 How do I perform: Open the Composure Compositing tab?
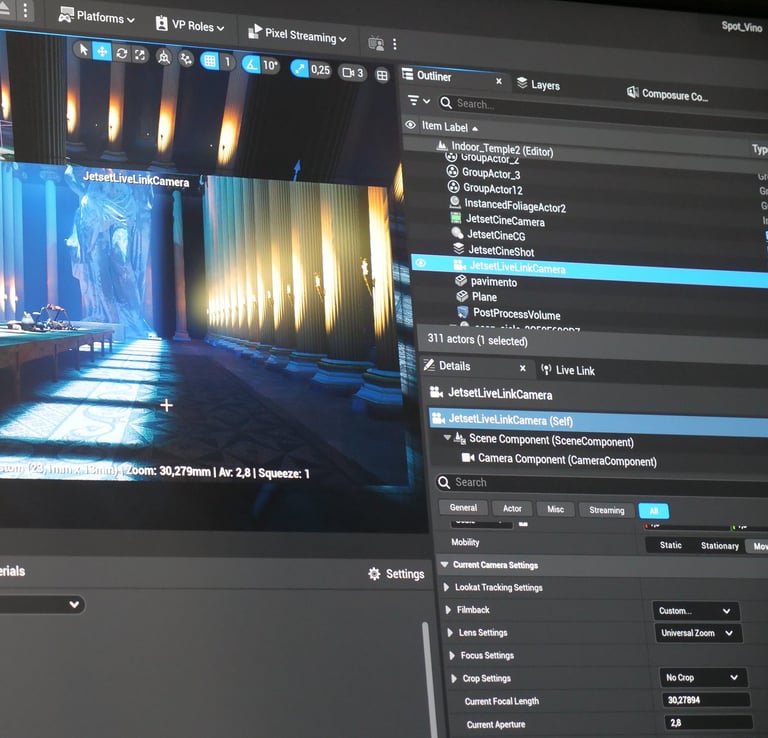pos(668,94)
